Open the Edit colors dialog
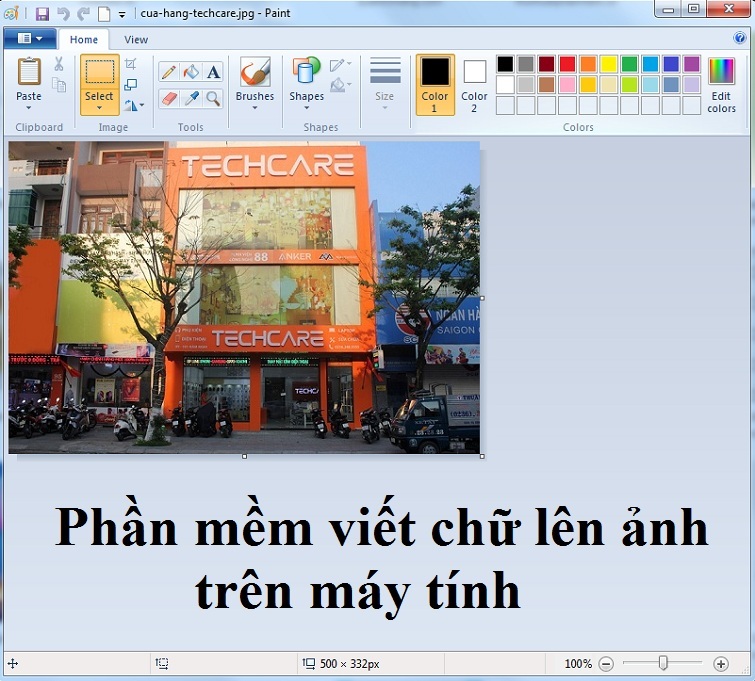 click(721, 85)
